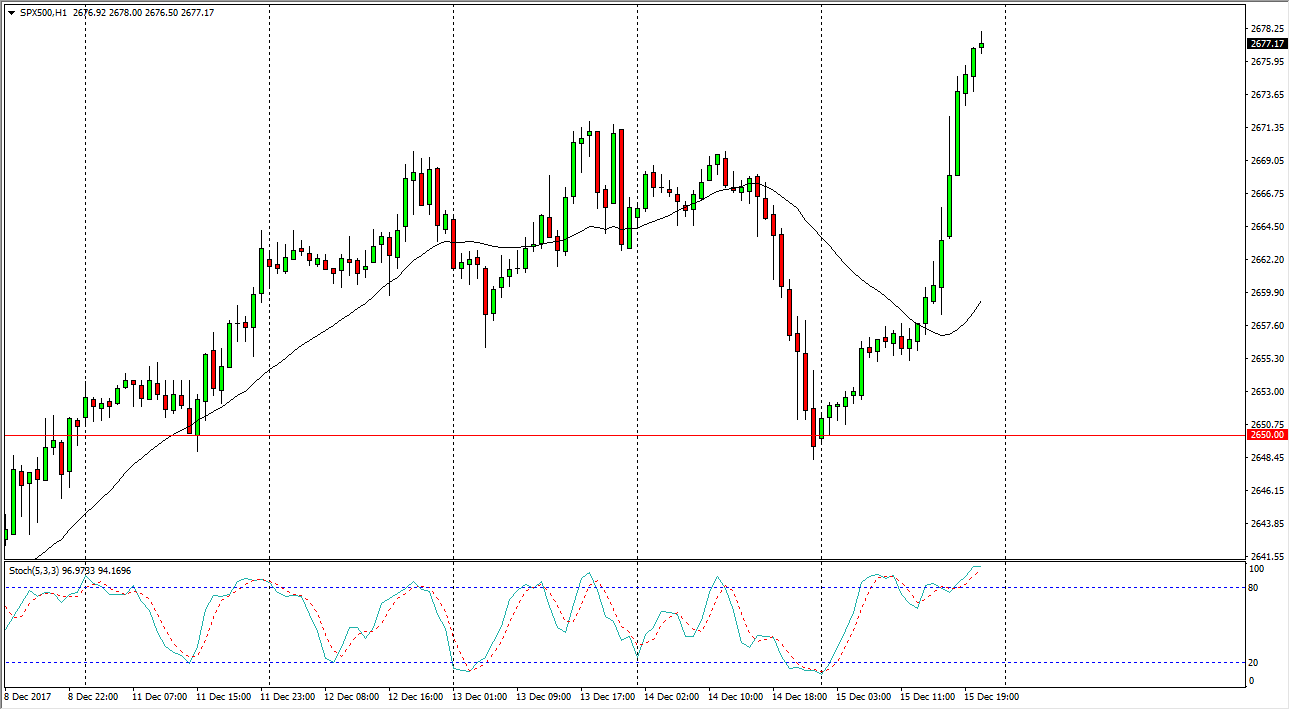
Task: Click the 8 Dec 2017 date label
Action: (30, 696)
